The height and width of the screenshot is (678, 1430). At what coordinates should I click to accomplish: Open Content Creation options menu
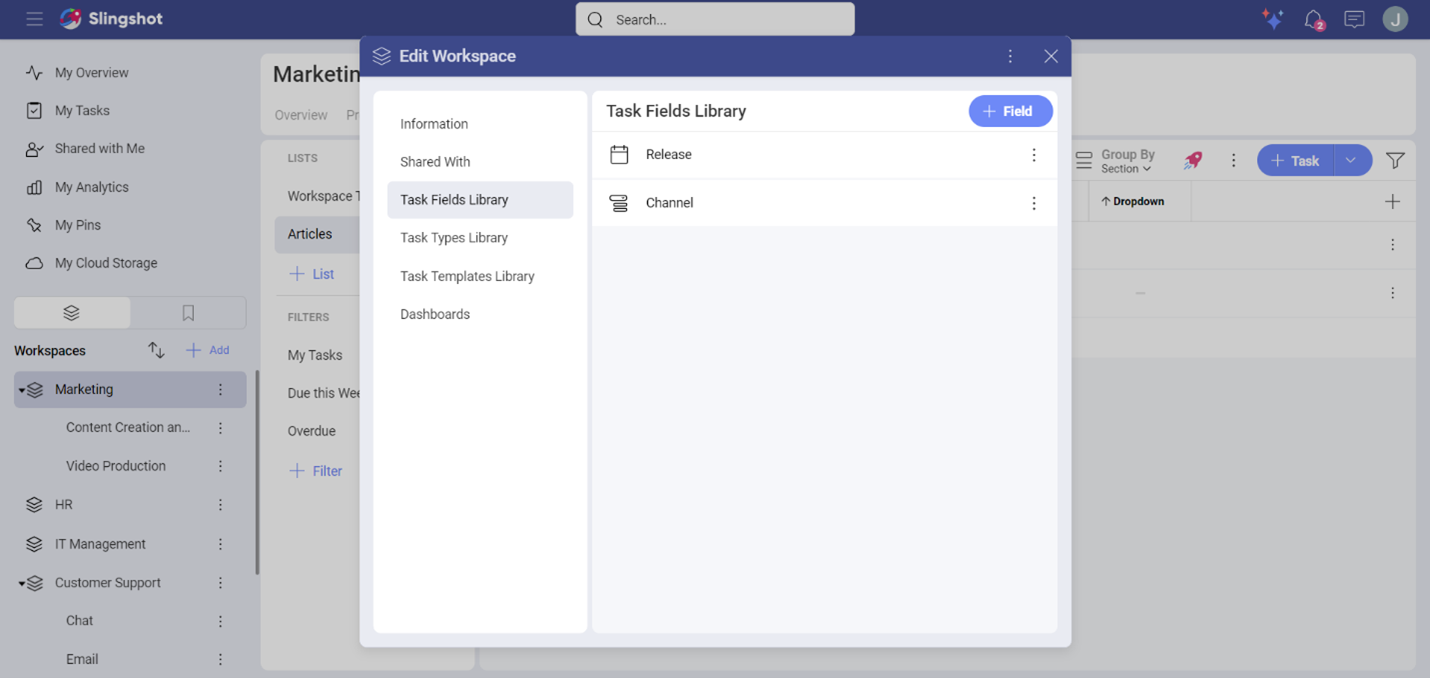(x=221, y=428)
